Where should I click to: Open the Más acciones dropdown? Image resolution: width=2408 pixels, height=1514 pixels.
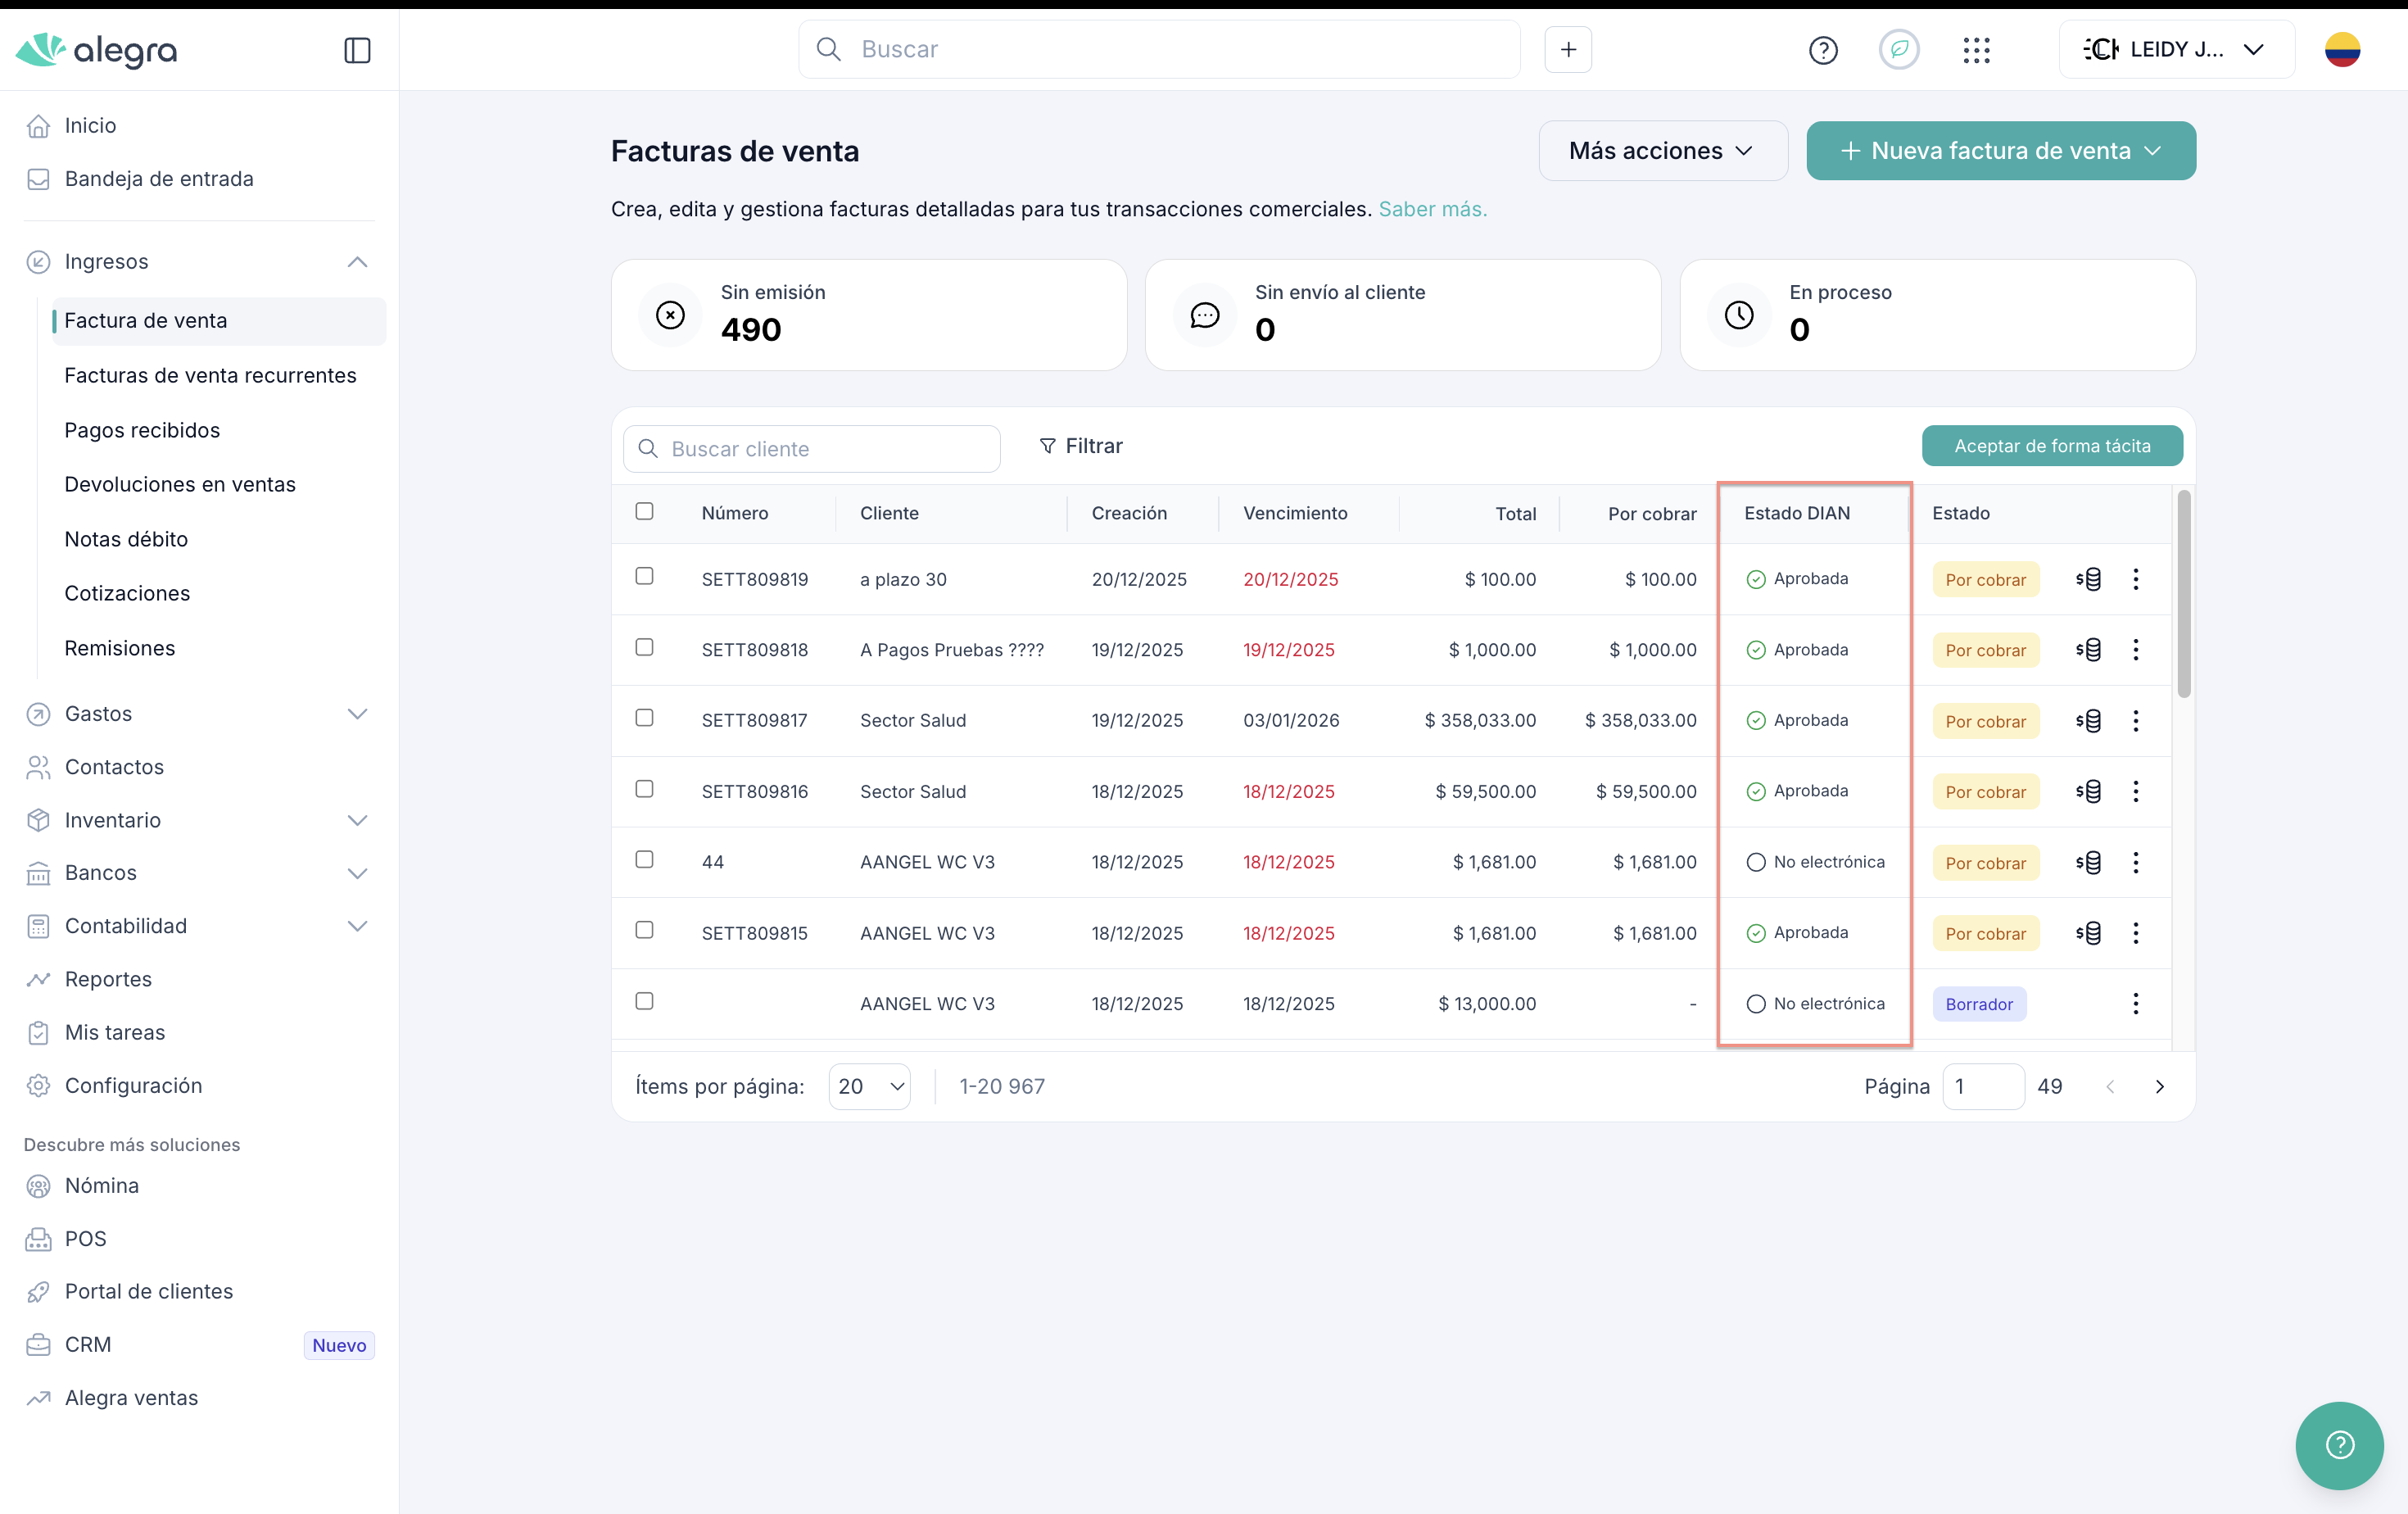[x=1661, y=151]
